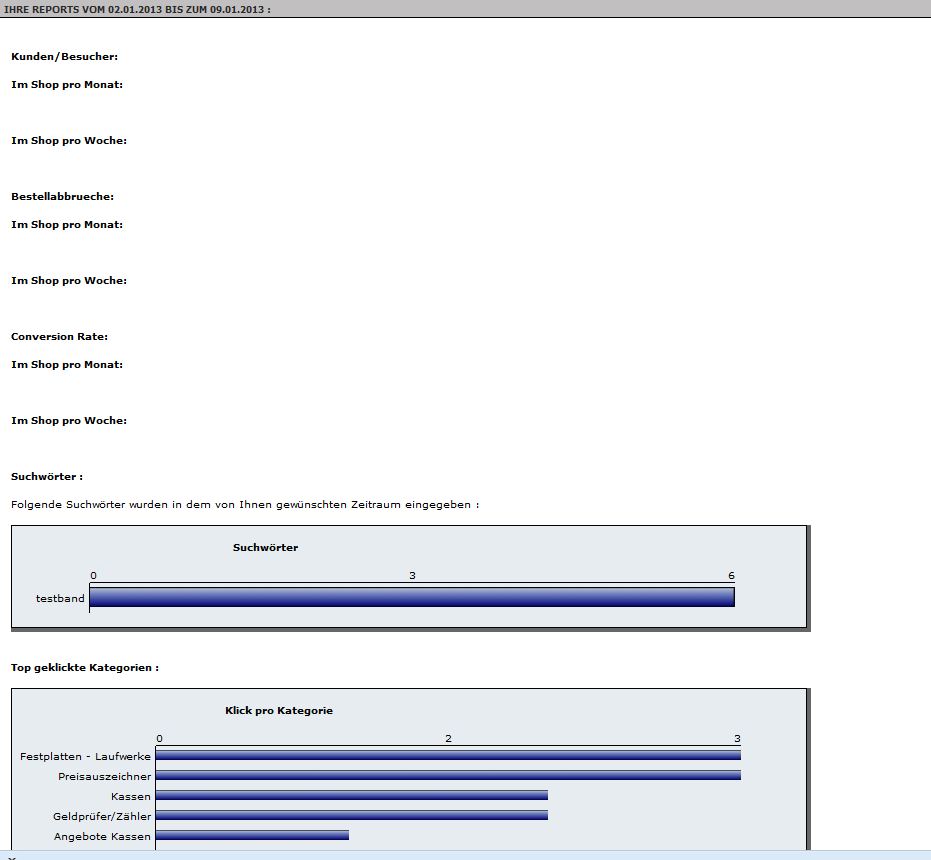Click the Festplatten - Laufwerke category bar
Viewport: 931px width, 860px height.
(x=448, y=755)
